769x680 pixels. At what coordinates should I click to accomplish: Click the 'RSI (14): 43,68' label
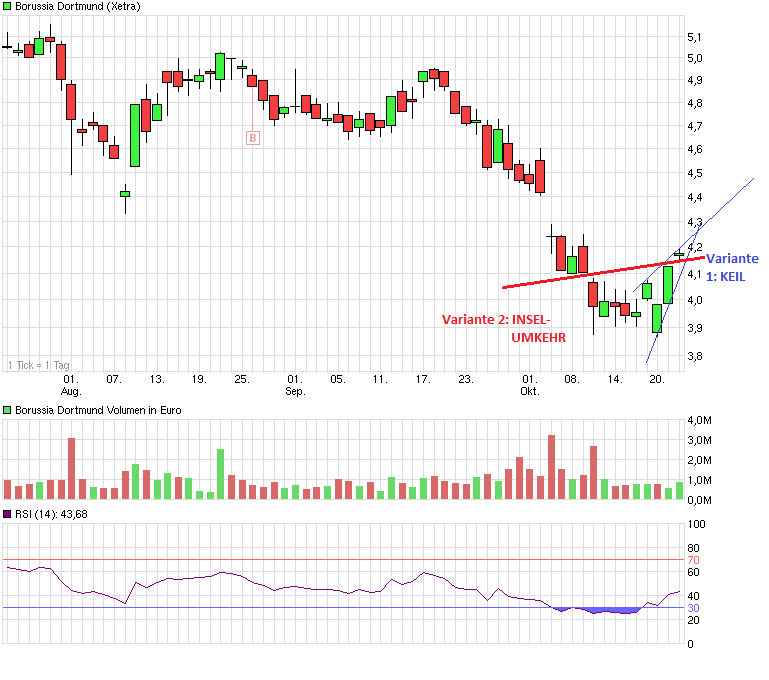(51, 514)
